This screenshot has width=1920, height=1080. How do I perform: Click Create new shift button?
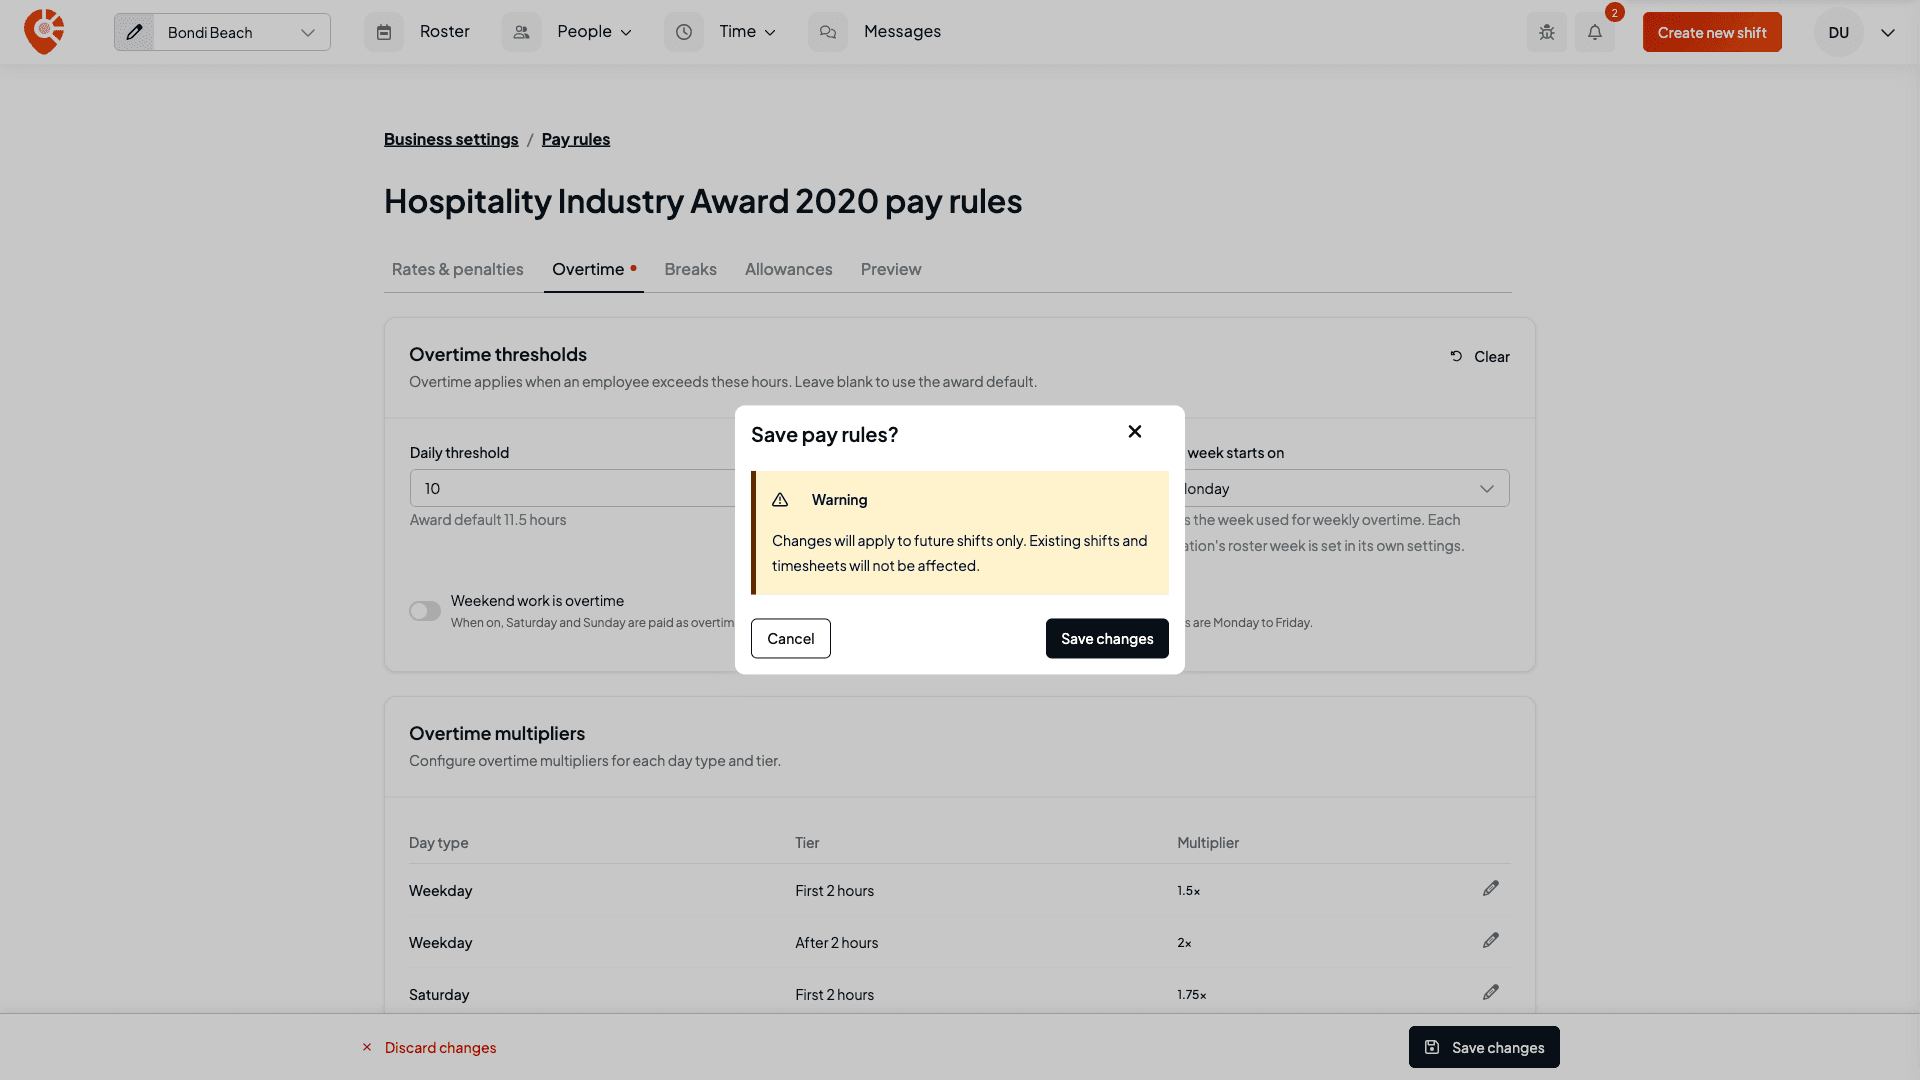(1712, 32)
